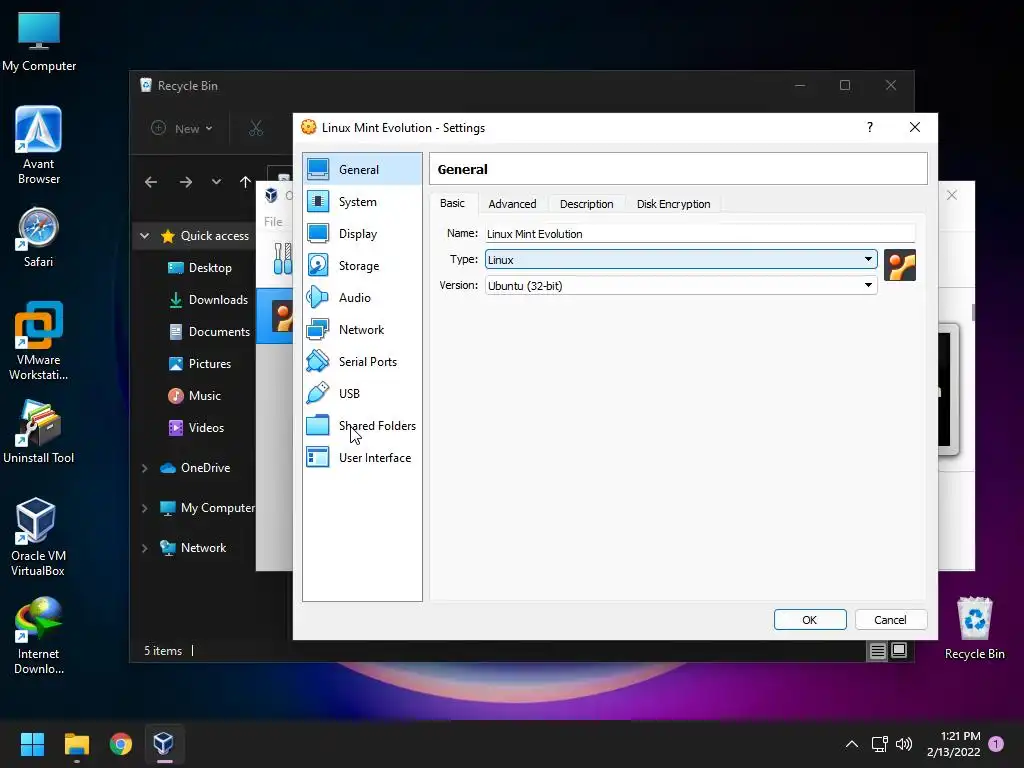Go forward in Recycle Bin window
The width and height of the screenshot is (1024, 768).
pyautogui.click(x=185, y=182)
